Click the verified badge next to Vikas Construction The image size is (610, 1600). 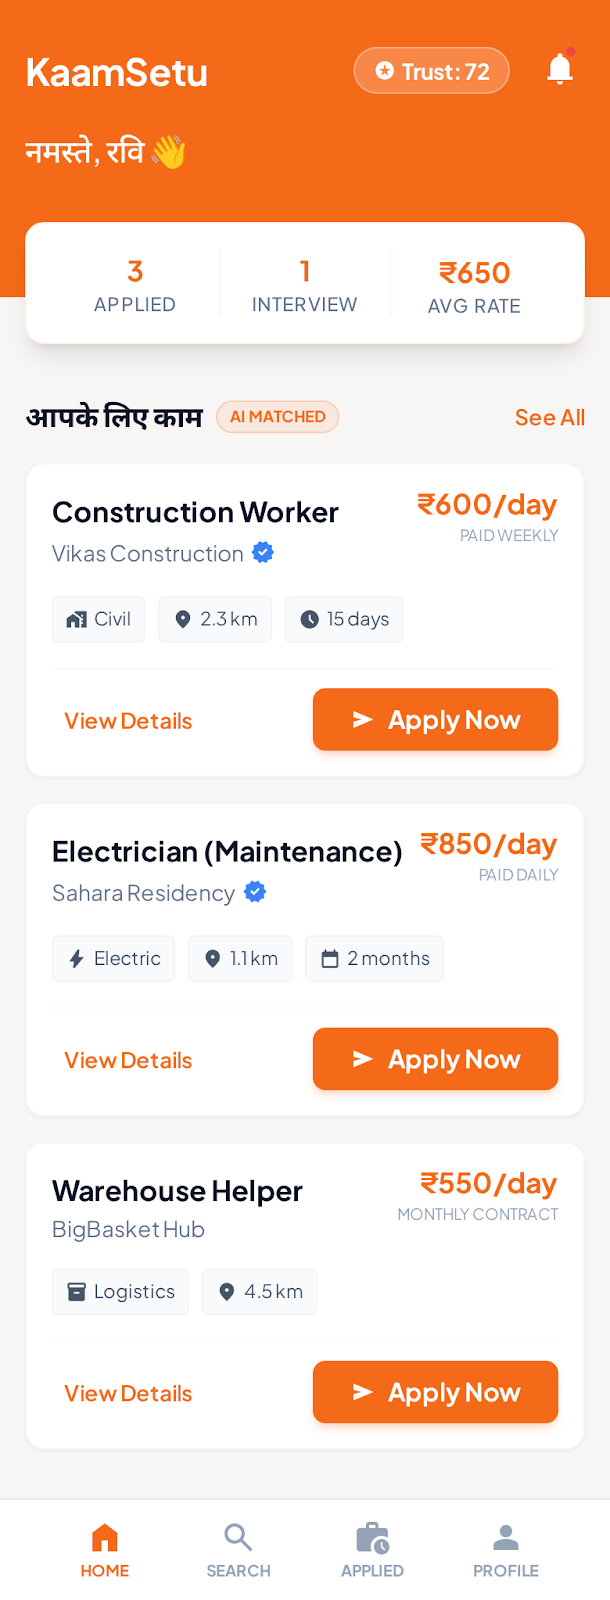pyautogui.click(x=262, y=552)
